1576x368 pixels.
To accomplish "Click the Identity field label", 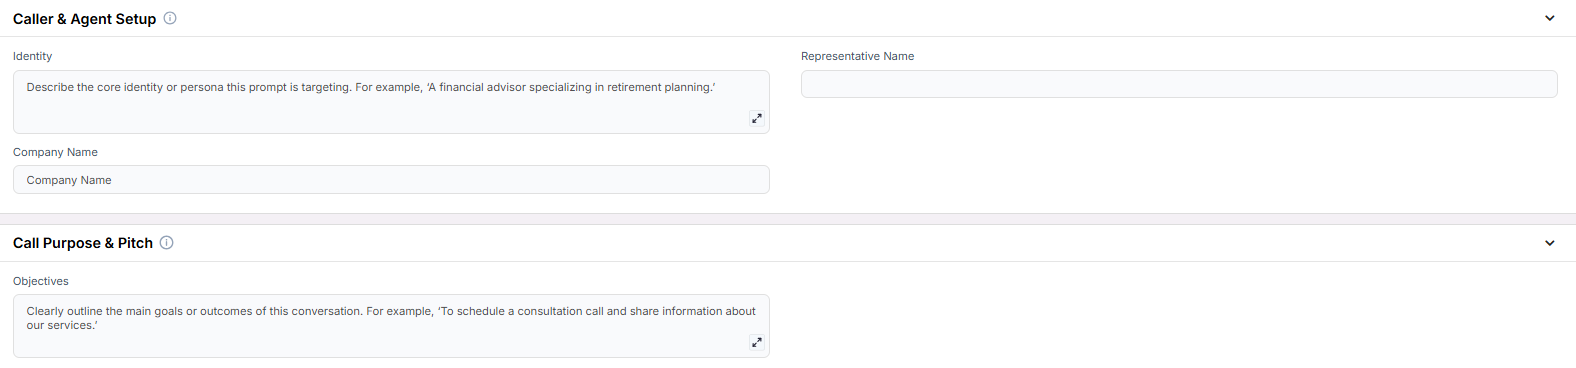I will 33,56.
